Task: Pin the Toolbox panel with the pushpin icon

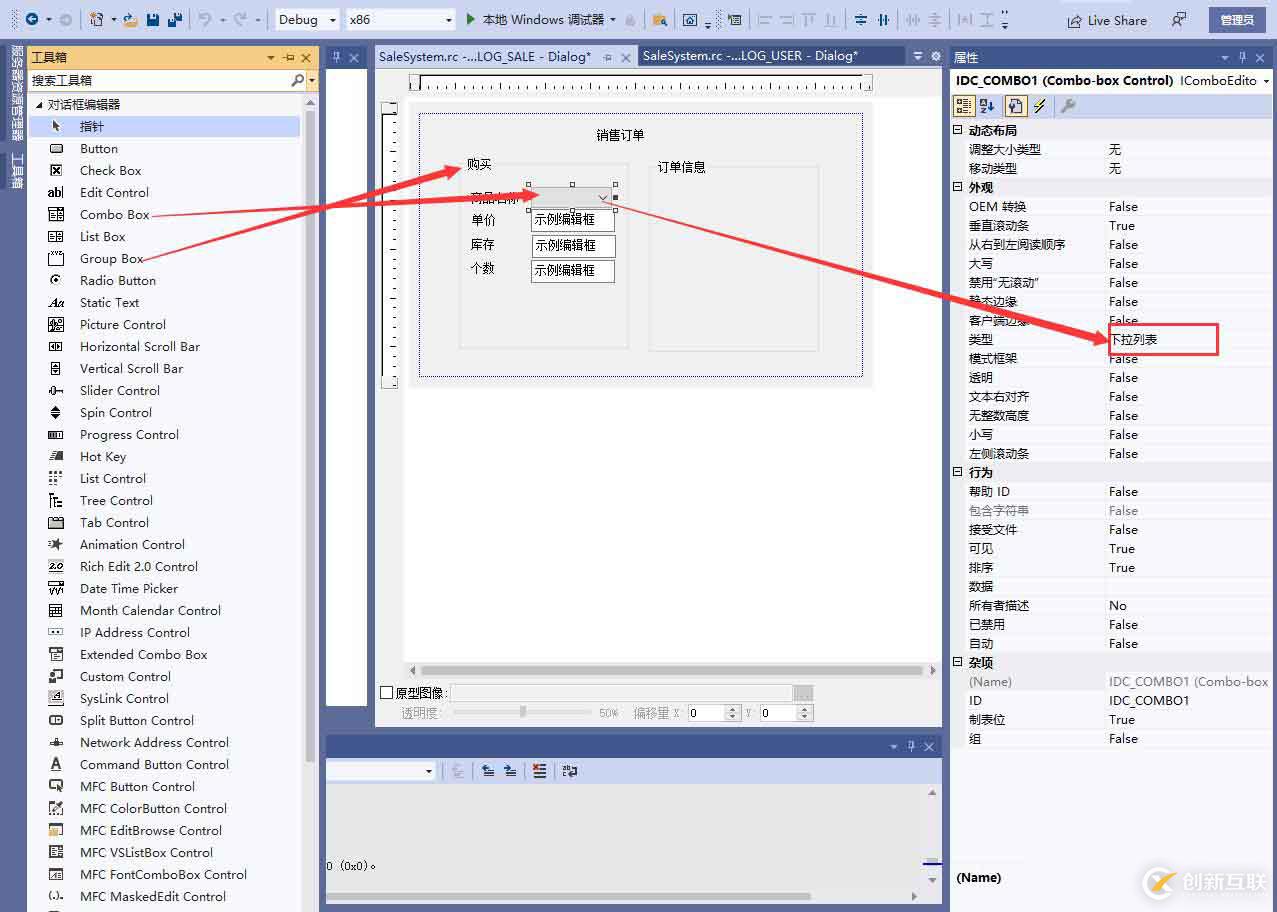Action: tap(288, 58)
